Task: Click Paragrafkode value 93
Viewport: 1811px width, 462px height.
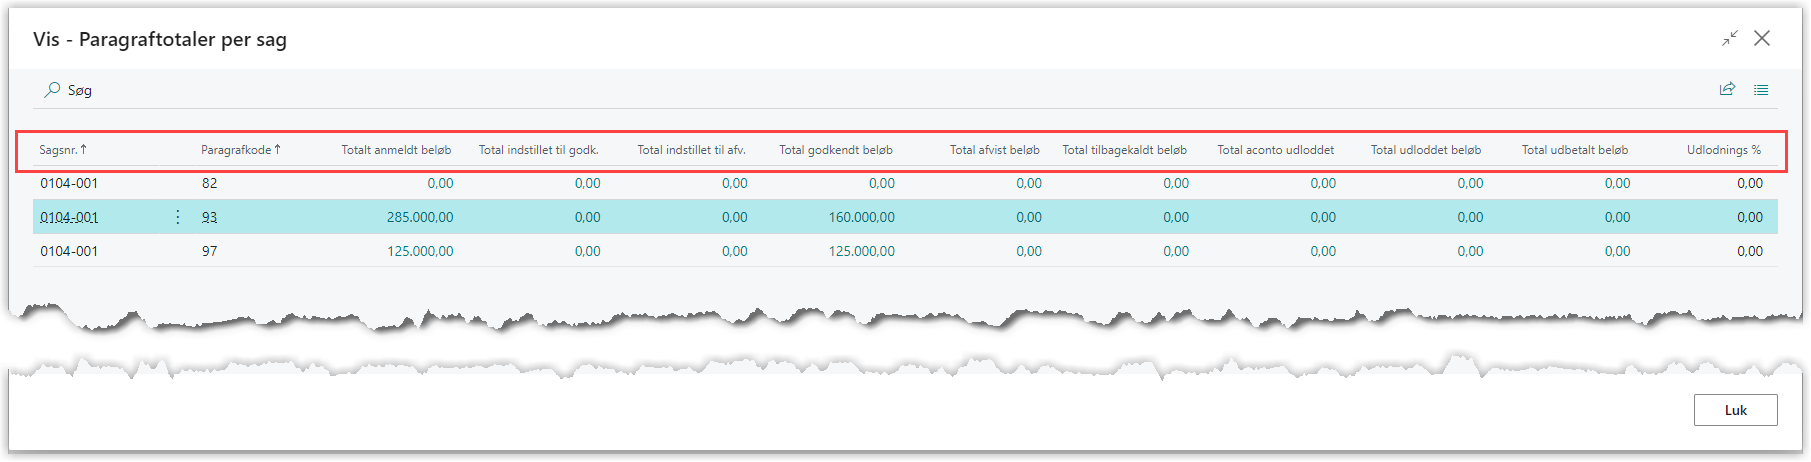Action: (x=209, y=217)
